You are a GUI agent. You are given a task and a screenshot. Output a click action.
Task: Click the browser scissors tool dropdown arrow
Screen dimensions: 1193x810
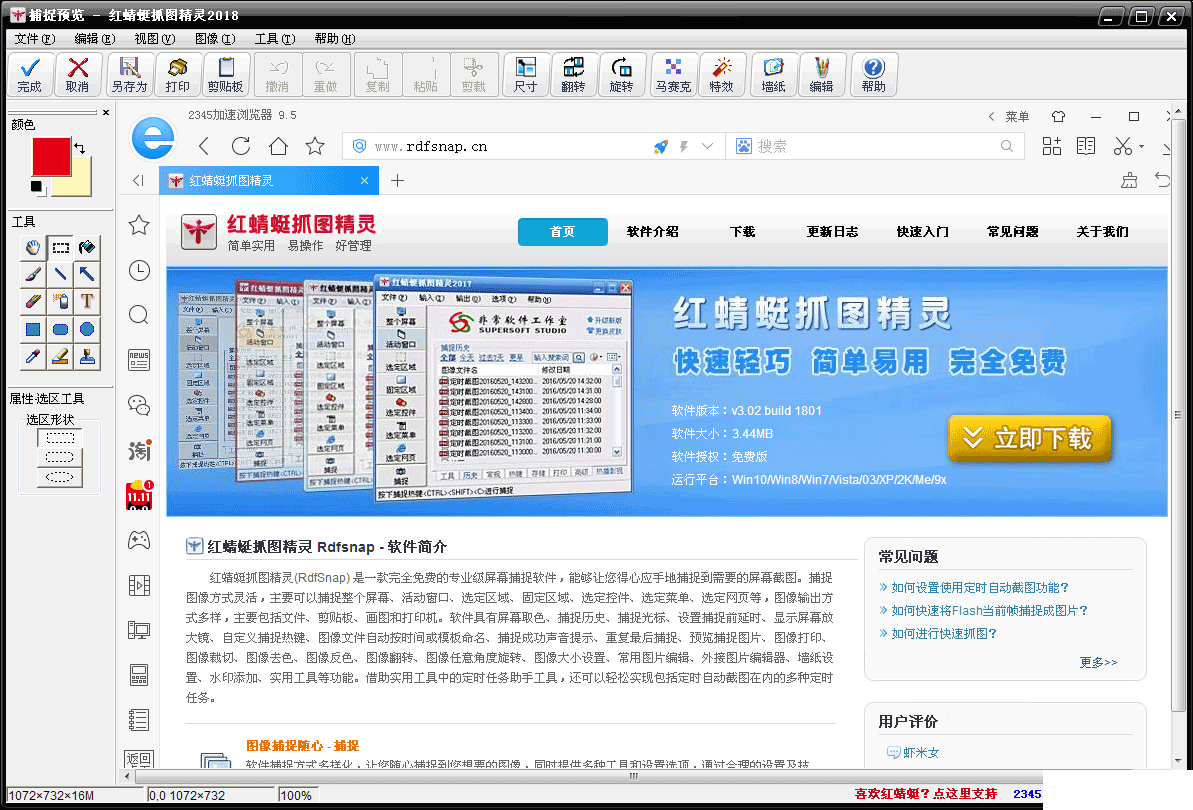point(1141,146)
